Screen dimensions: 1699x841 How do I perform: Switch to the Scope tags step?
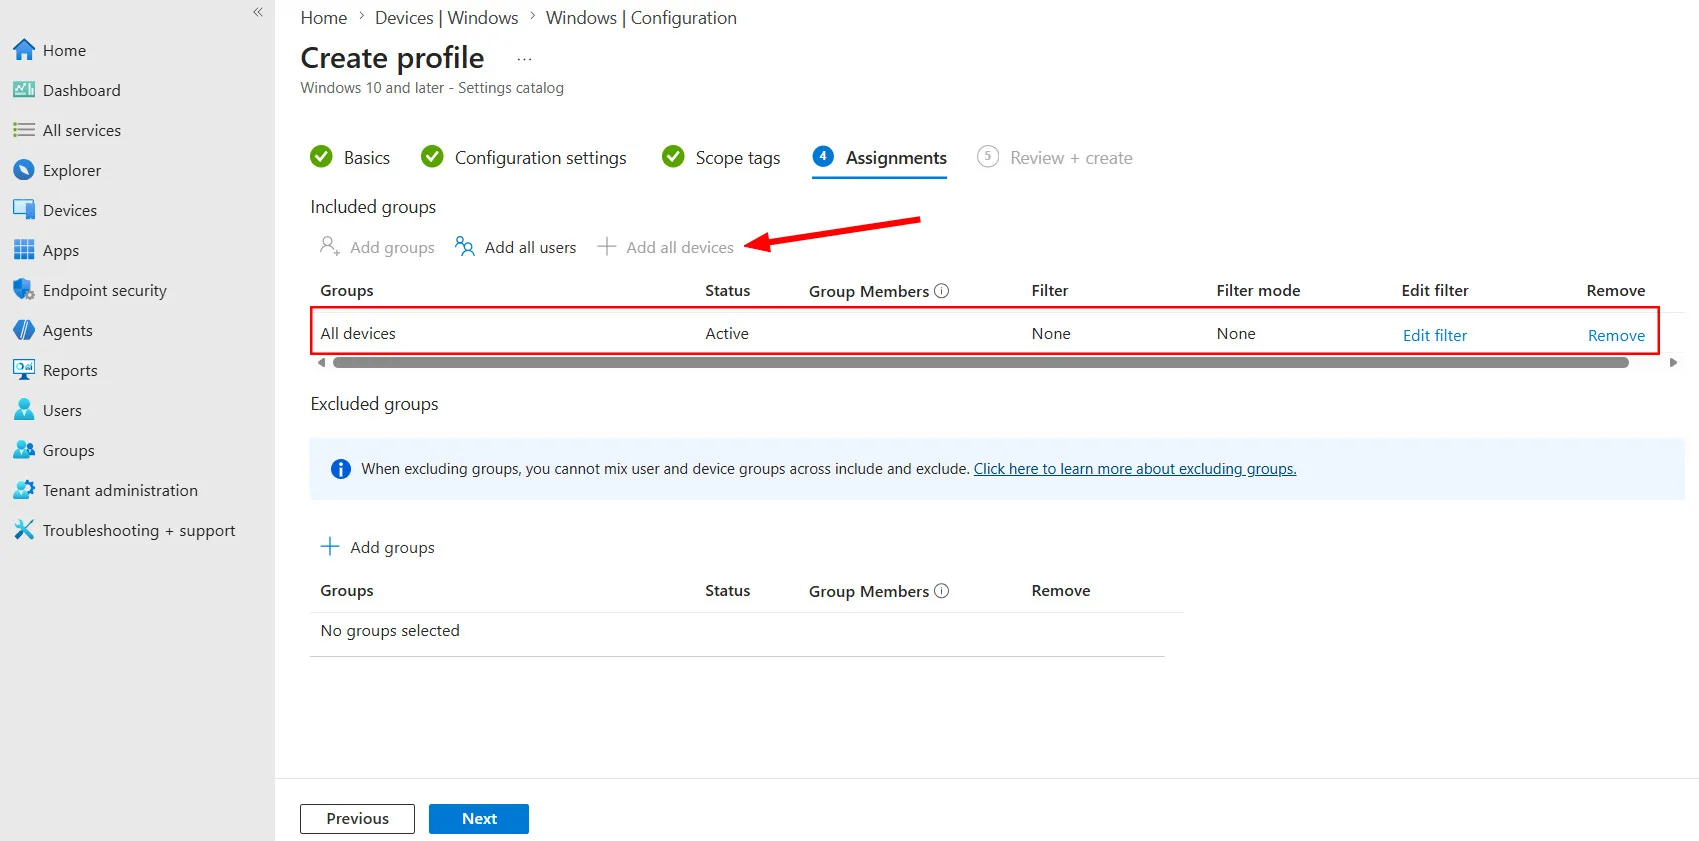point(721,157)
